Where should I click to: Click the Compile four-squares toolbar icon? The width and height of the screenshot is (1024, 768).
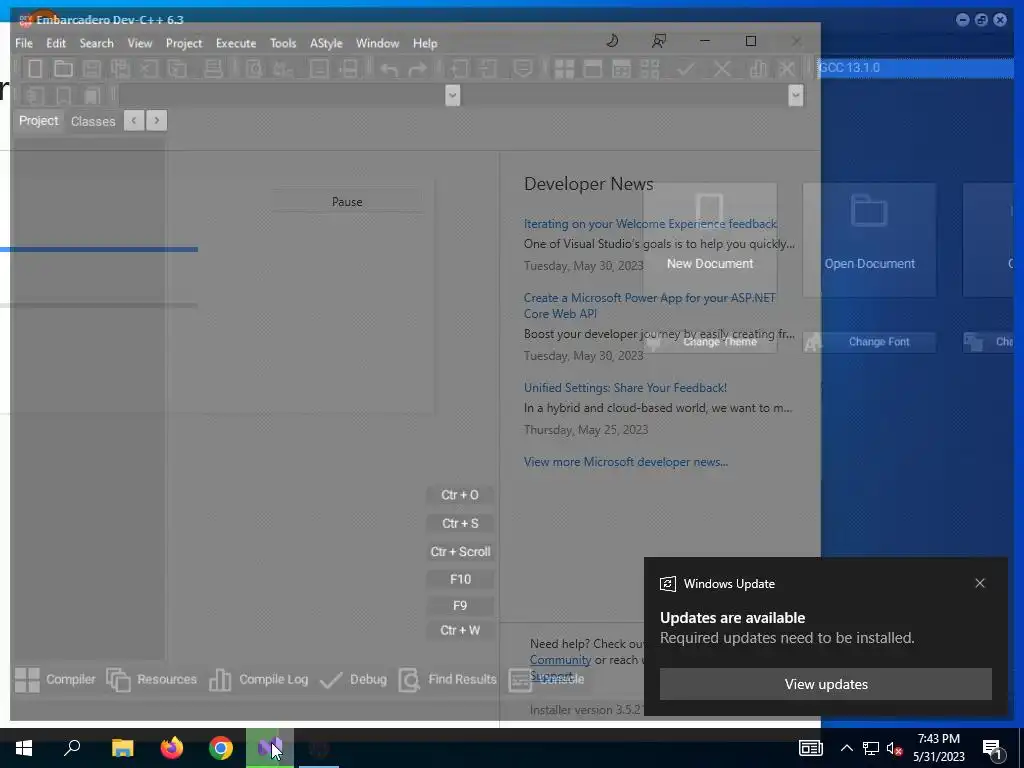pos(564,69)
